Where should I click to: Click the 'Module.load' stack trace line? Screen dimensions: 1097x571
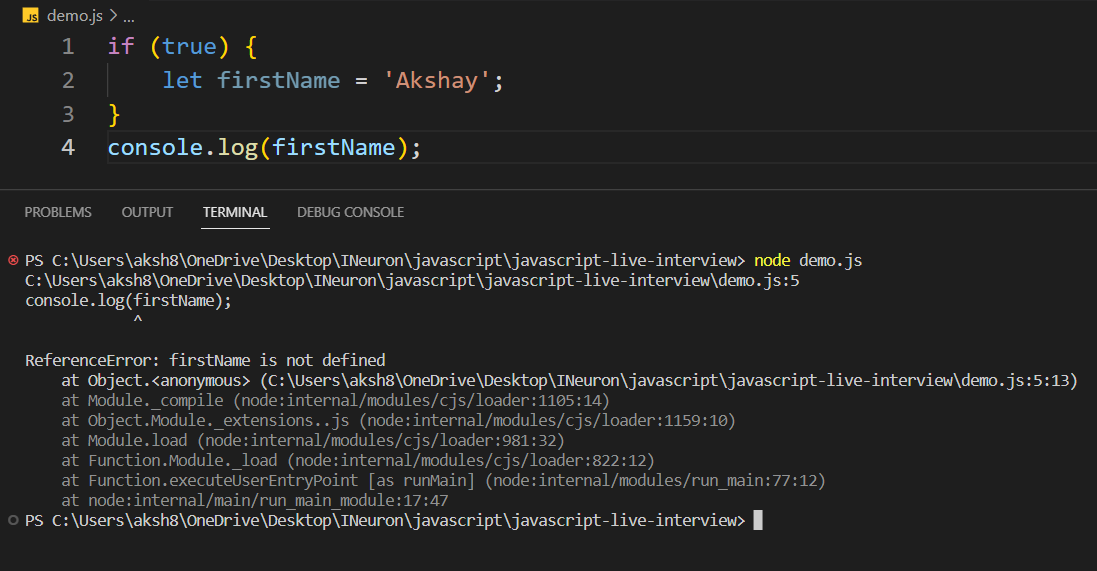(313, 440)
